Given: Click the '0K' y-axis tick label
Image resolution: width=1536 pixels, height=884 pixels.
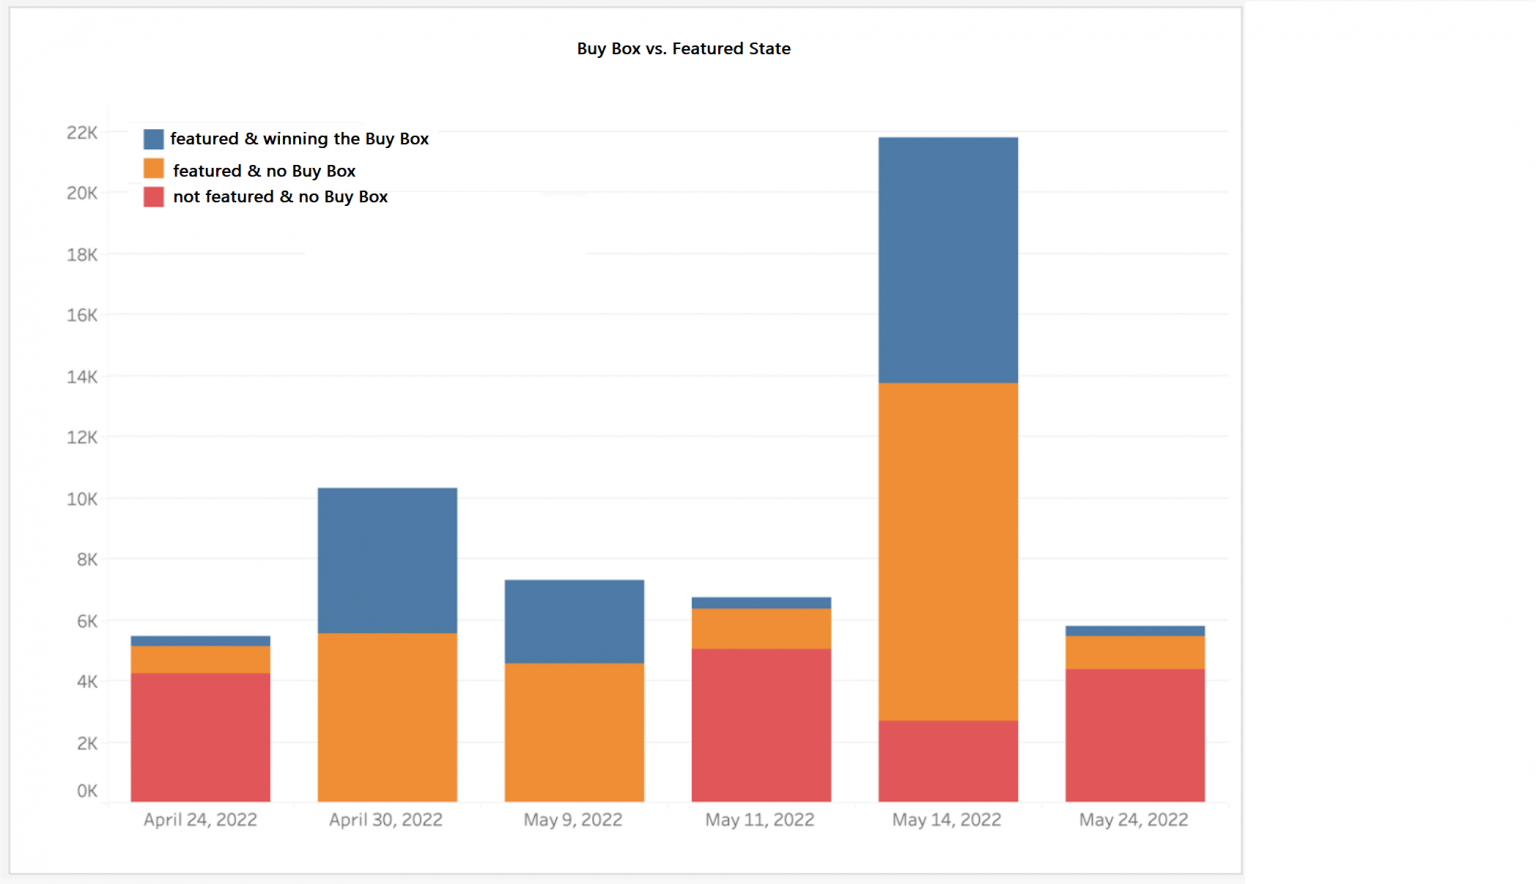Looking at the screenshot, I should coord(87,791).
